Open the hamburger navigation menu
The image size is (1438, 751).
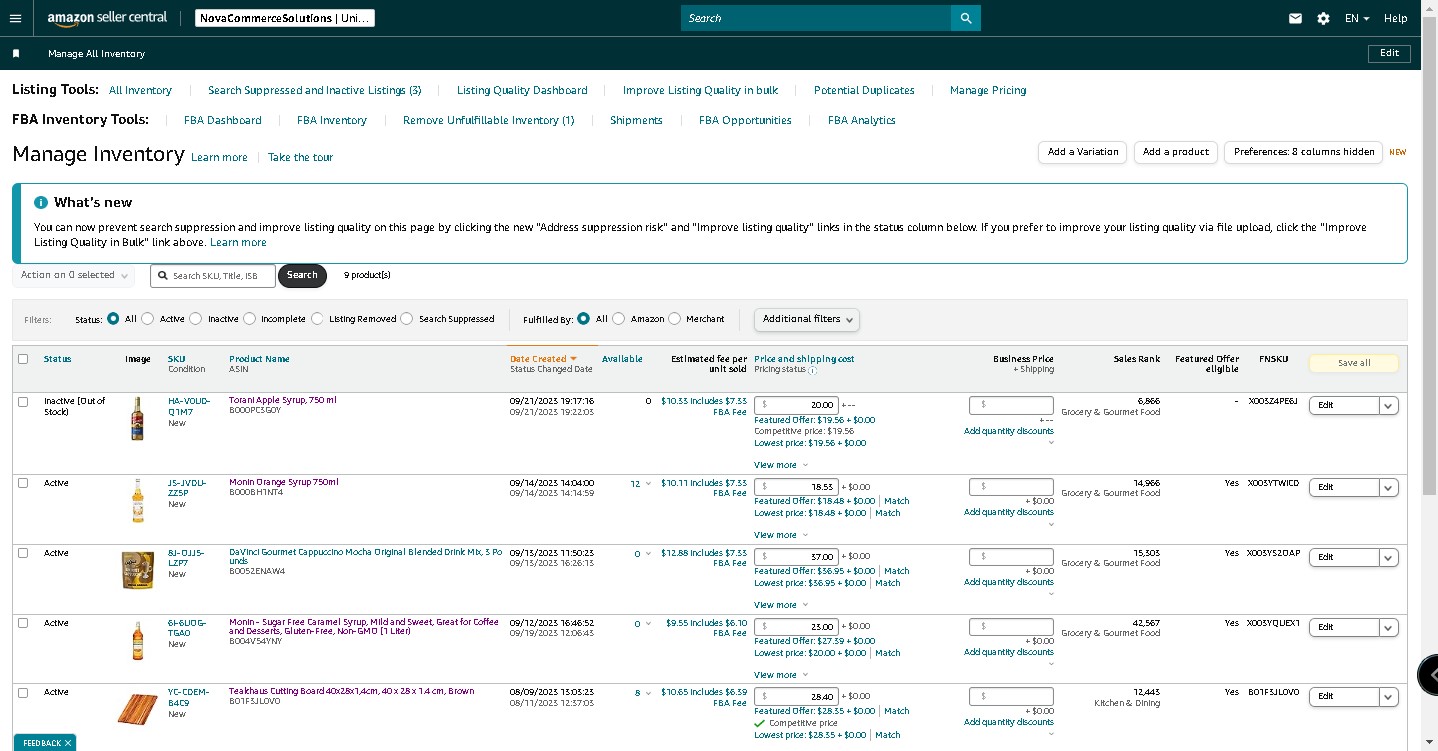[15, 18]
